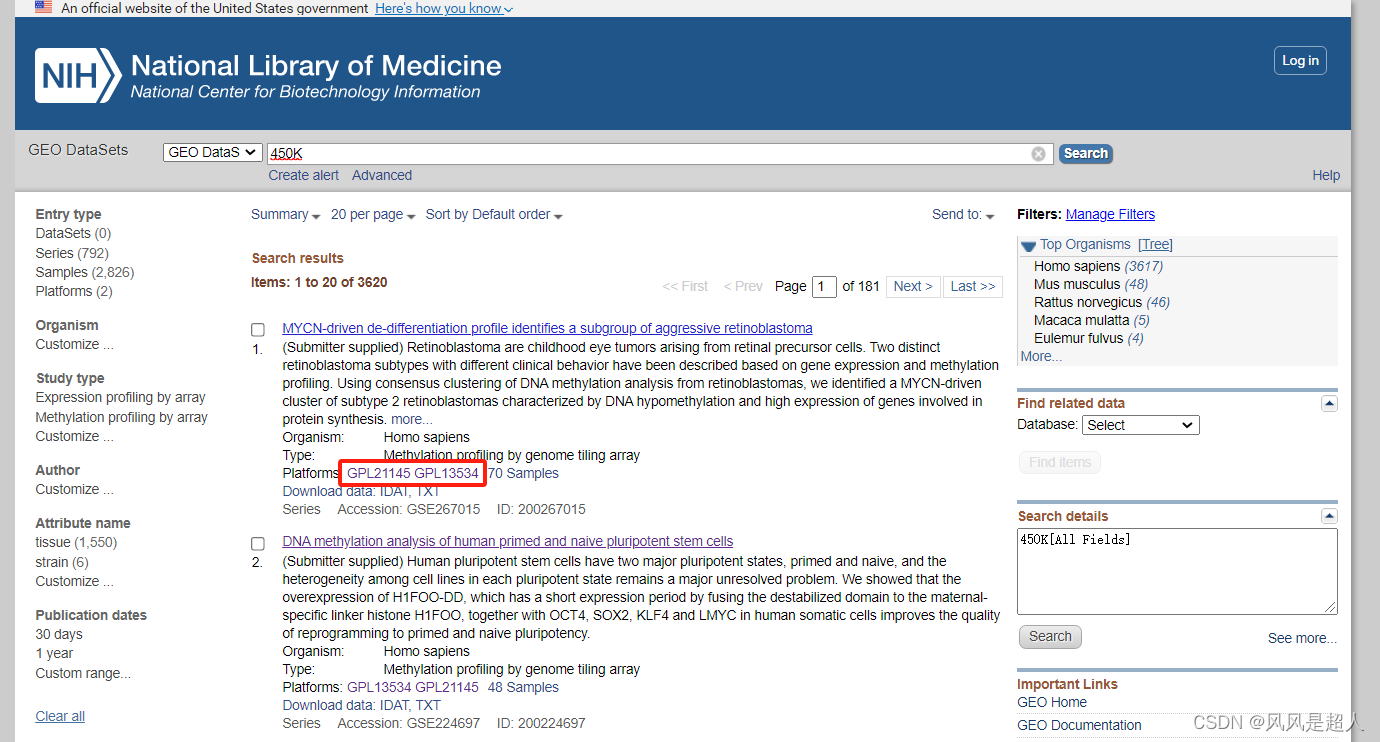Open GPL21145 platform link in result 1
Viewport: 1380px width, 742px height.
[x=378, y=473]
